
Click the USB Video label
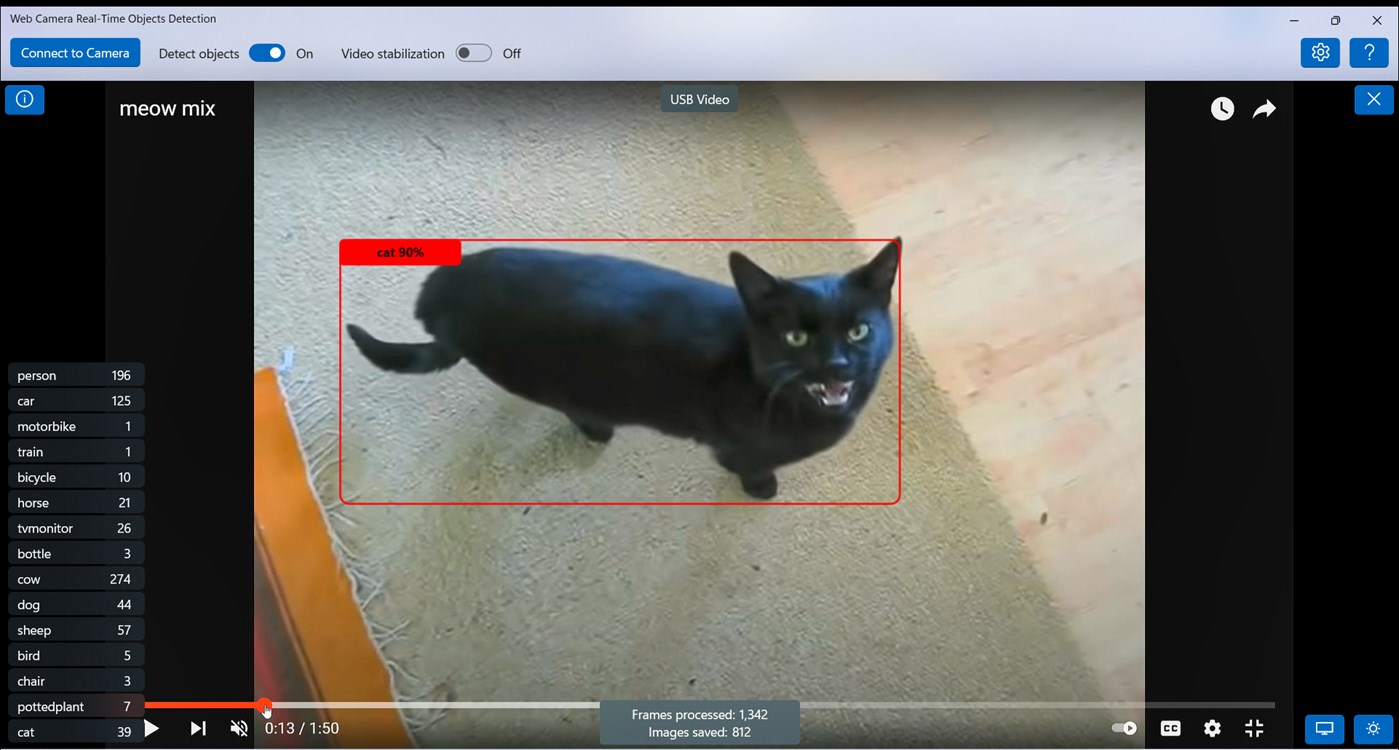click(x=699, y=99)
